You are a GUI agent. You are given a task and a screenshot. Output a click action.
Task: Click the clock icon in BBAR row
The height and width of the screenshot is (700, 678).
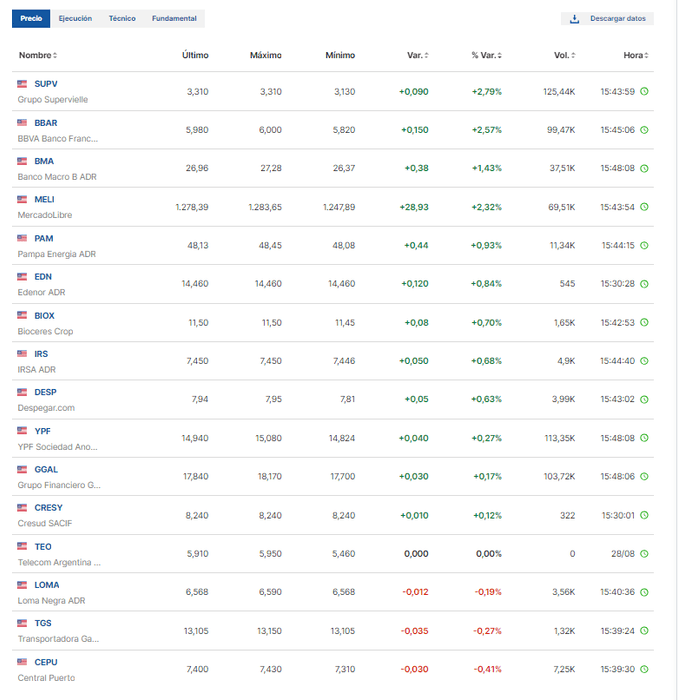pos(644,130)
